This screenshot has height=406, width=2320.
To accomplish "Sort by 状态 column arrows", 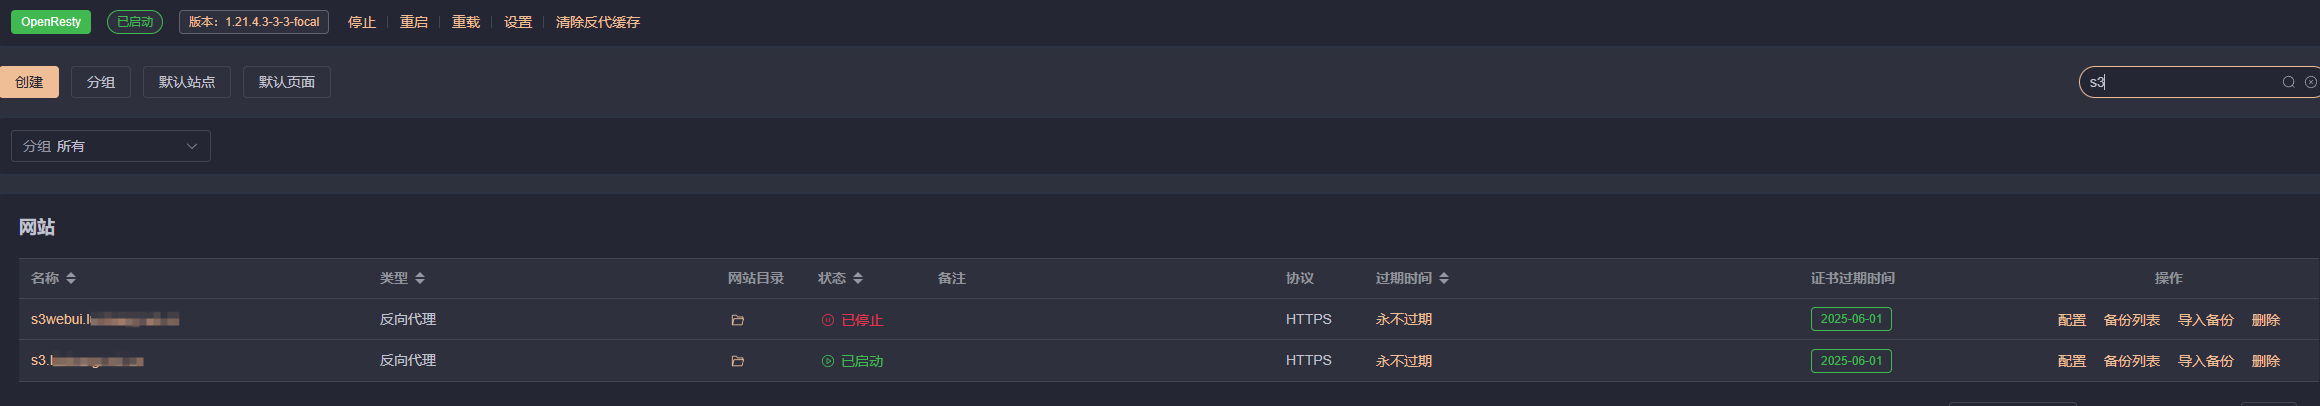I will [858, 278].
